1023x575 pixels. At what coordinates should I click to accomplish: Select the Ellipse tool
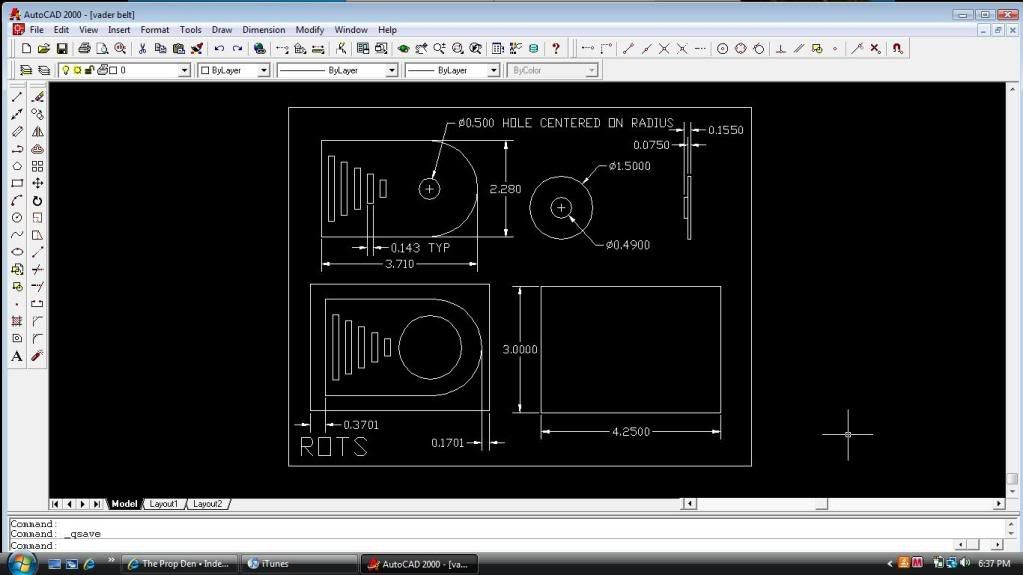tap(17, 252)
